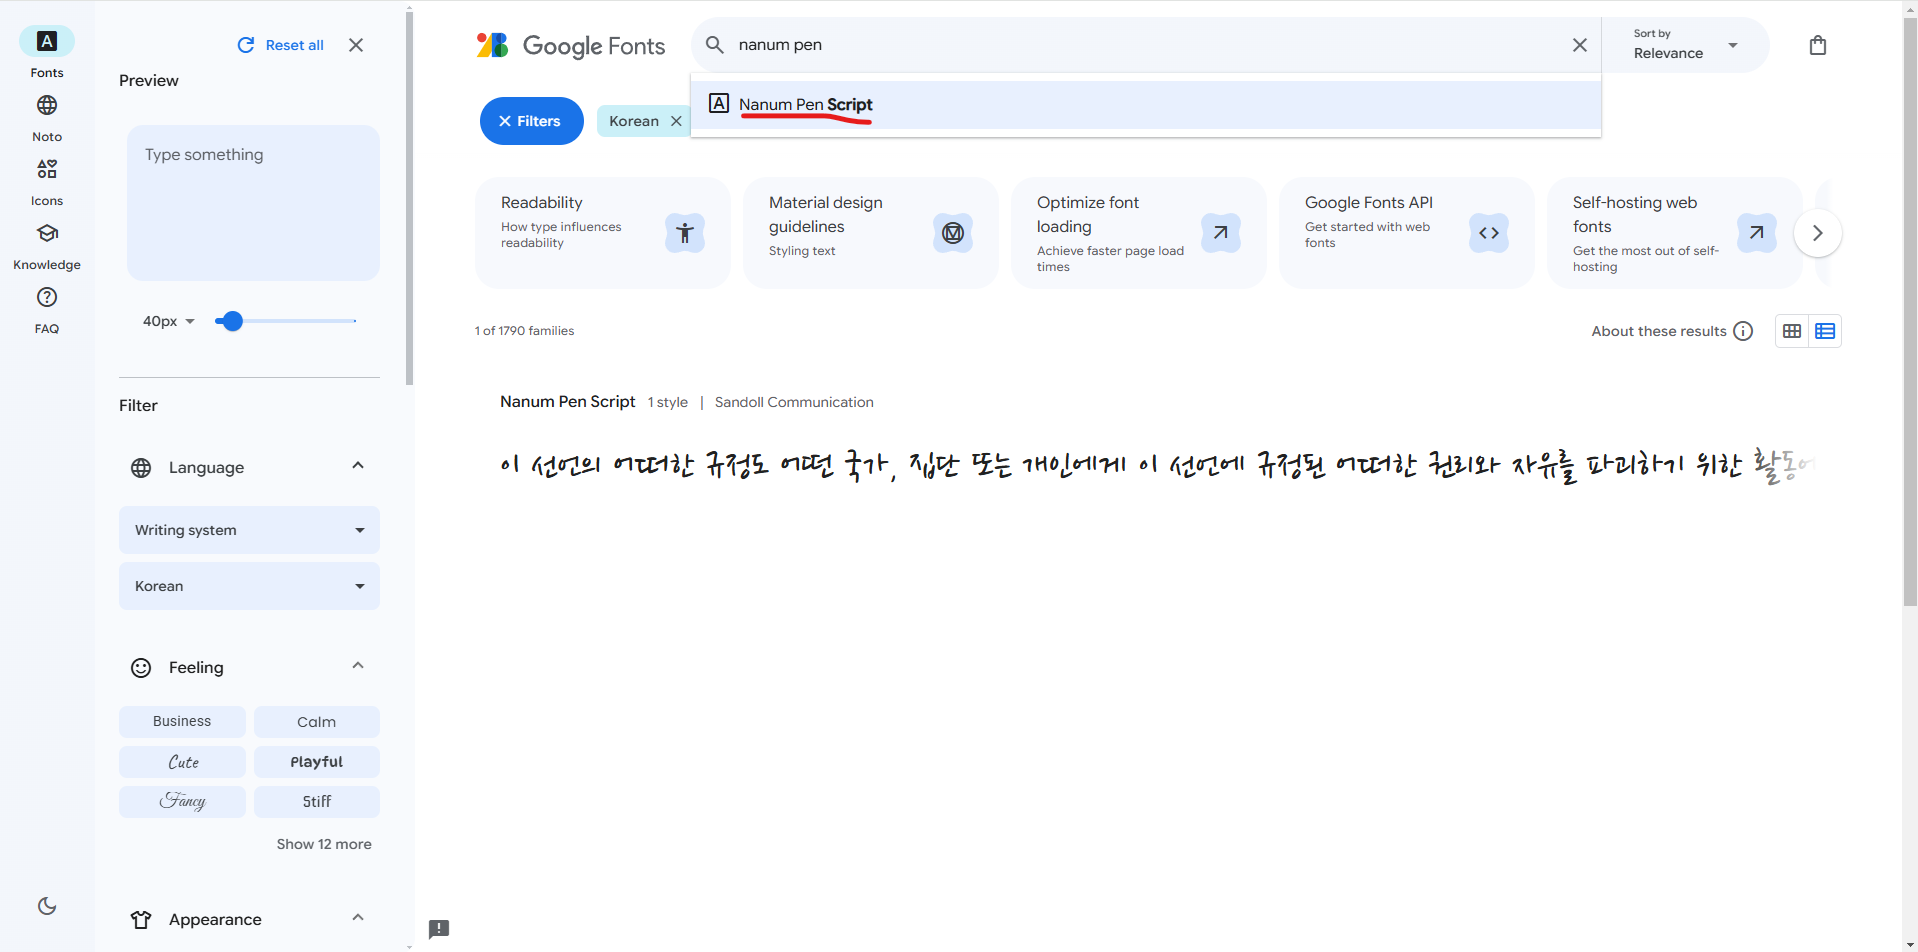This screenshot has height=952, width=1918.
Task: Toggle the Fancy feeling chip
Action: point(182,801)
